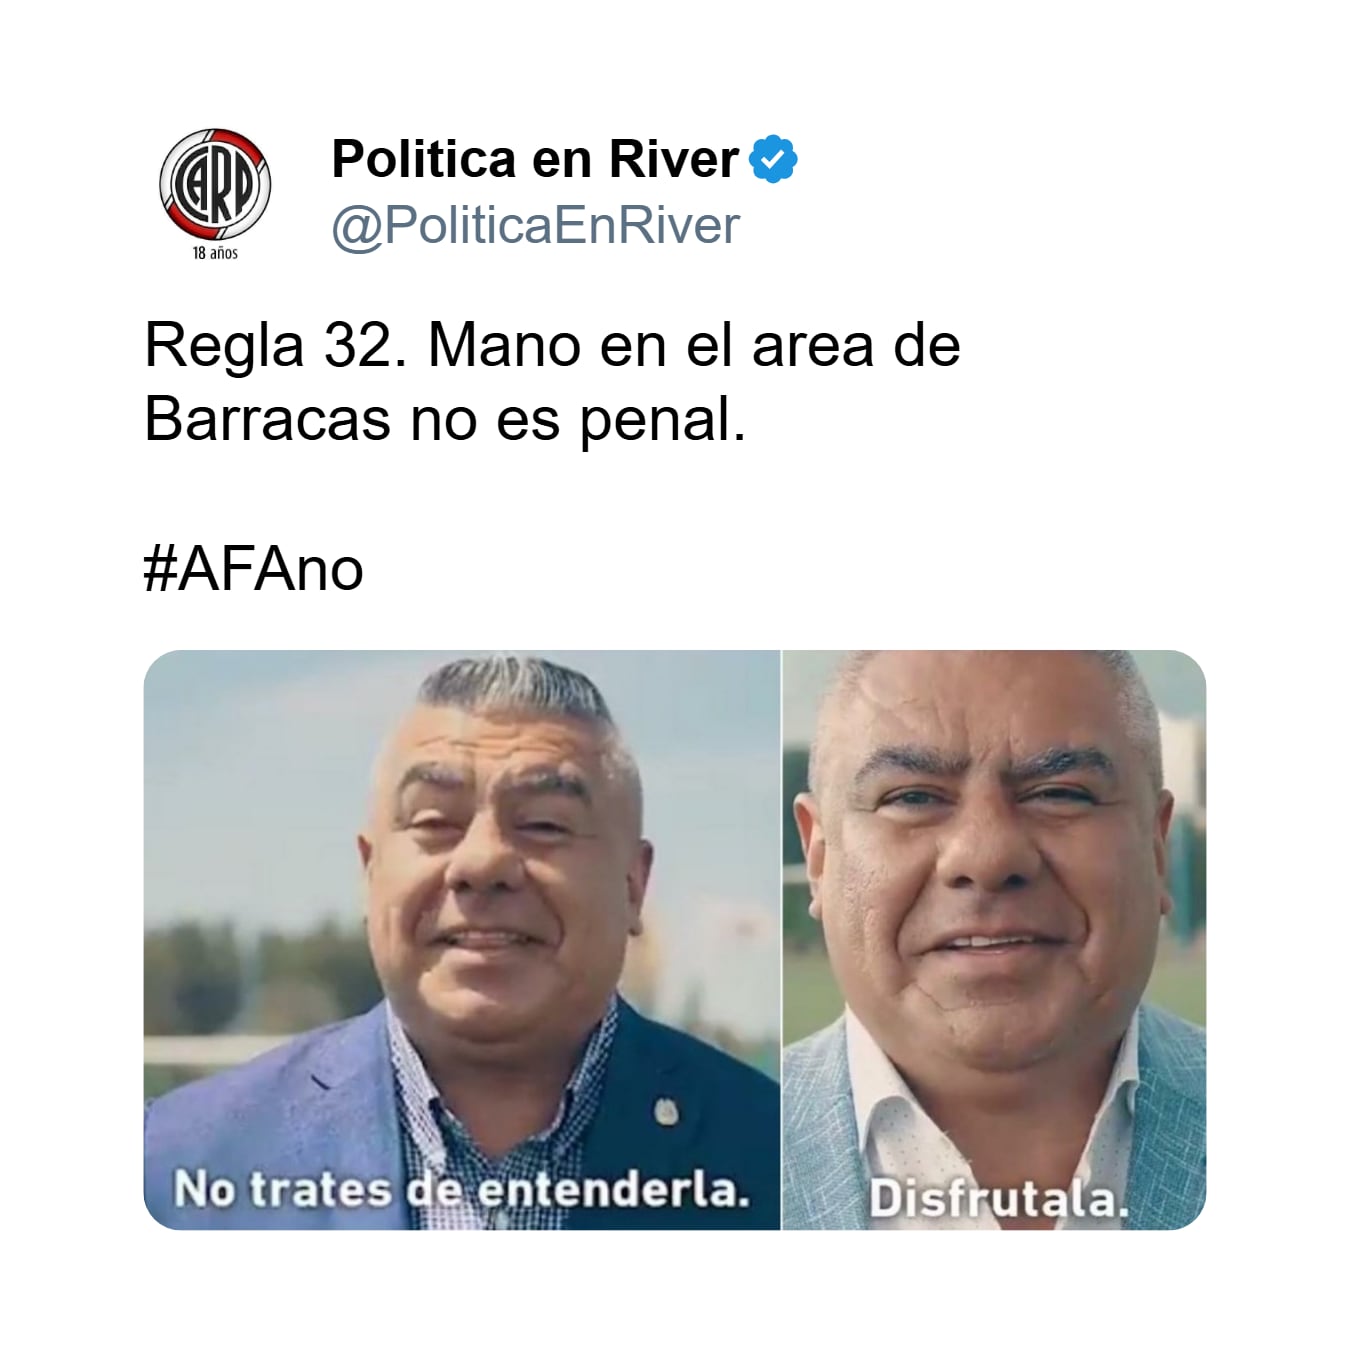Viewport: 1350px width, 1350px height.
Task: Click the blue verified badge
Action: click(x=773, y=159)
